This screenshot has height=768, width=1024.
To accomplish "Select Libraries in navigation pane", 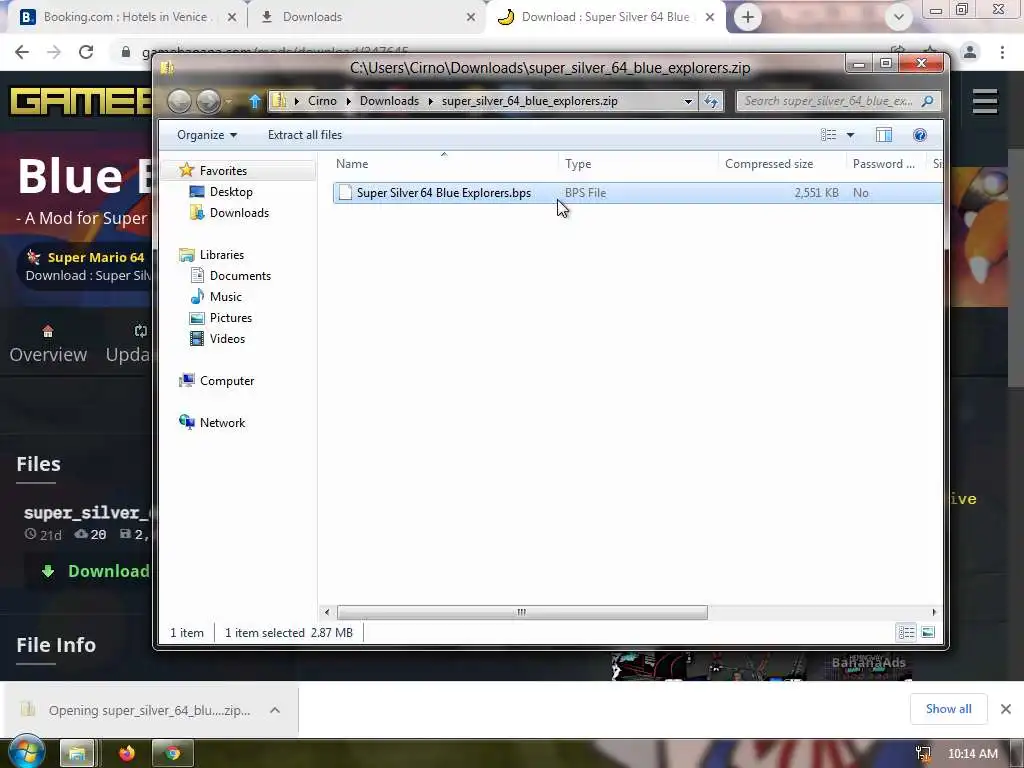I will [221, 255].
